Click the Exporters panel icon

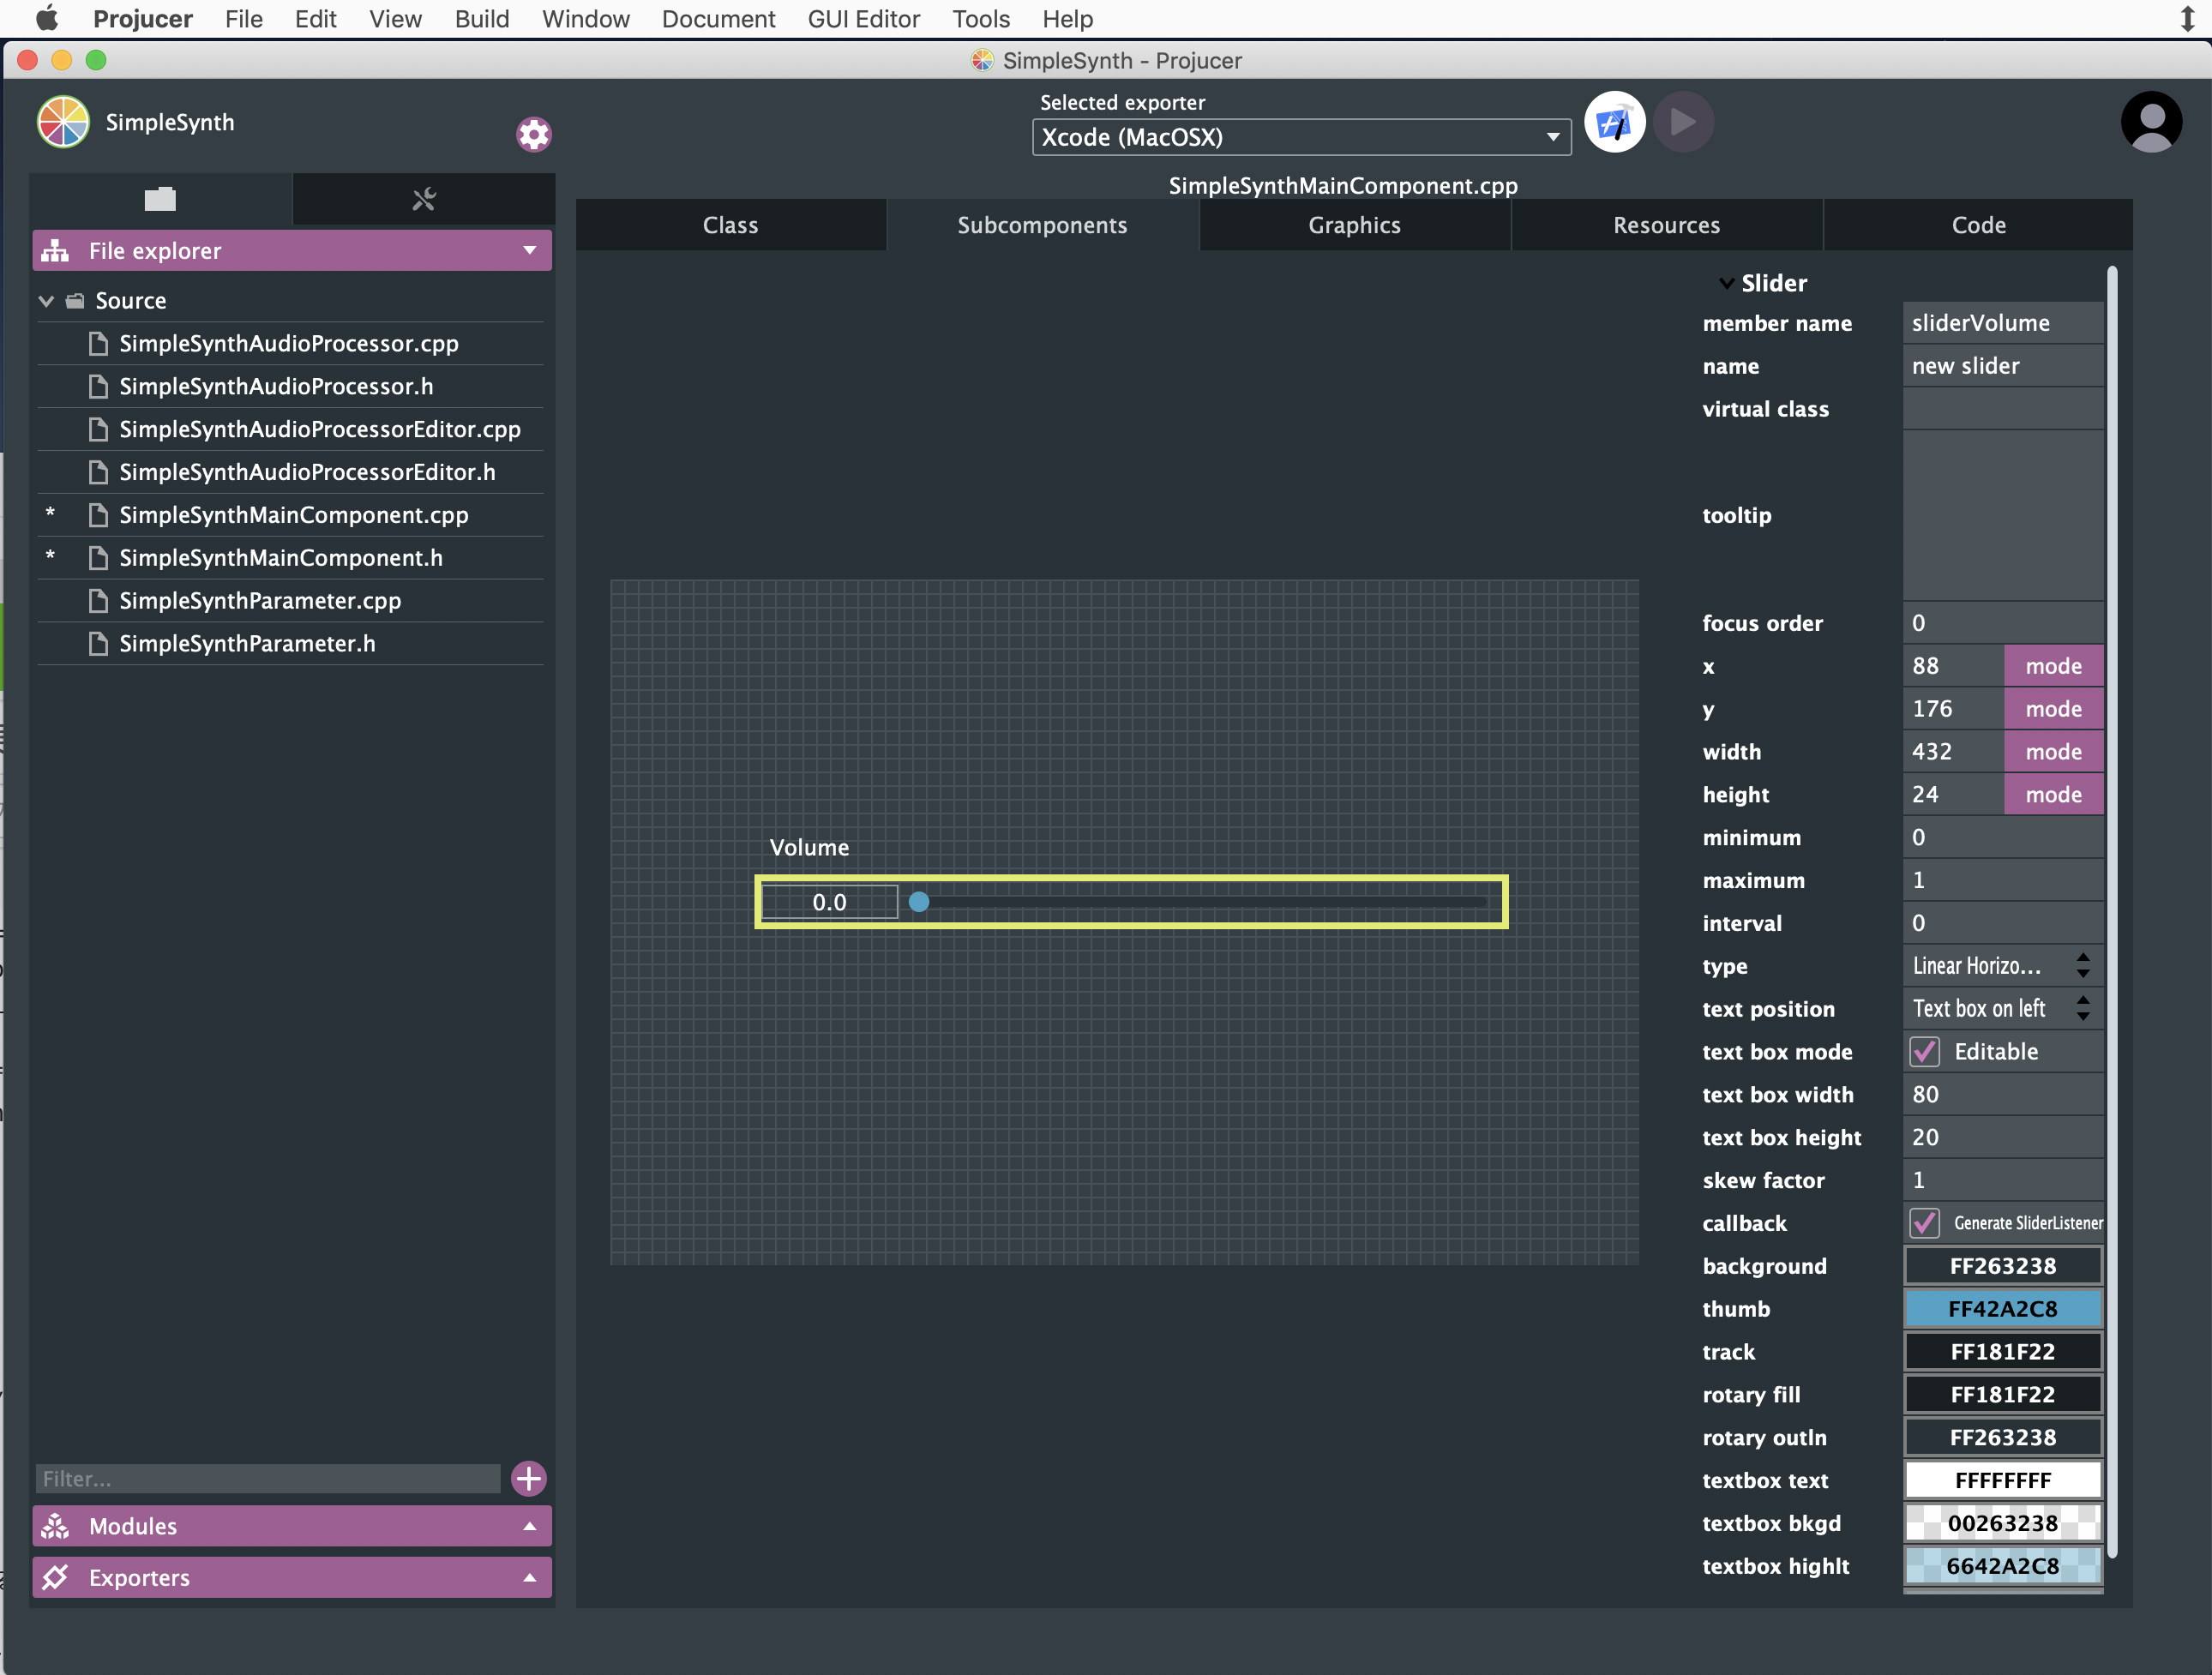pyautogui.click(x=57, y=1577)
